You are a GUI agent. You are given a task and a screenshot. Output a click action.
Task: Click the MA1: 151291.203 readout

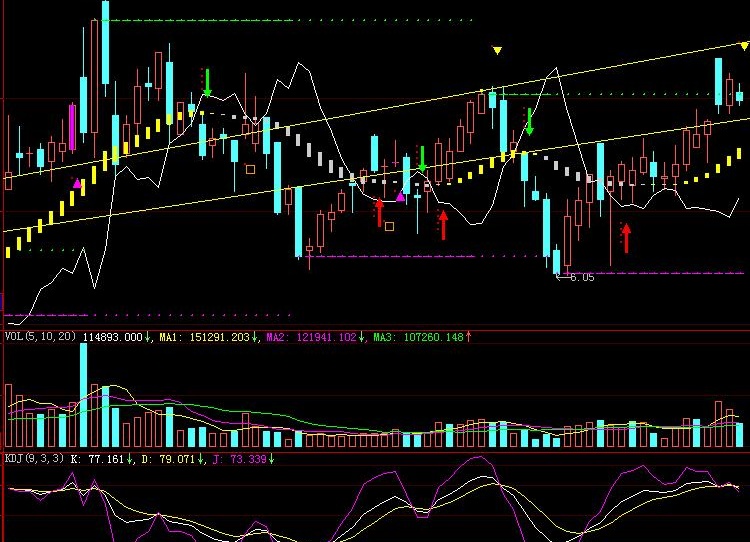[205, 337]
